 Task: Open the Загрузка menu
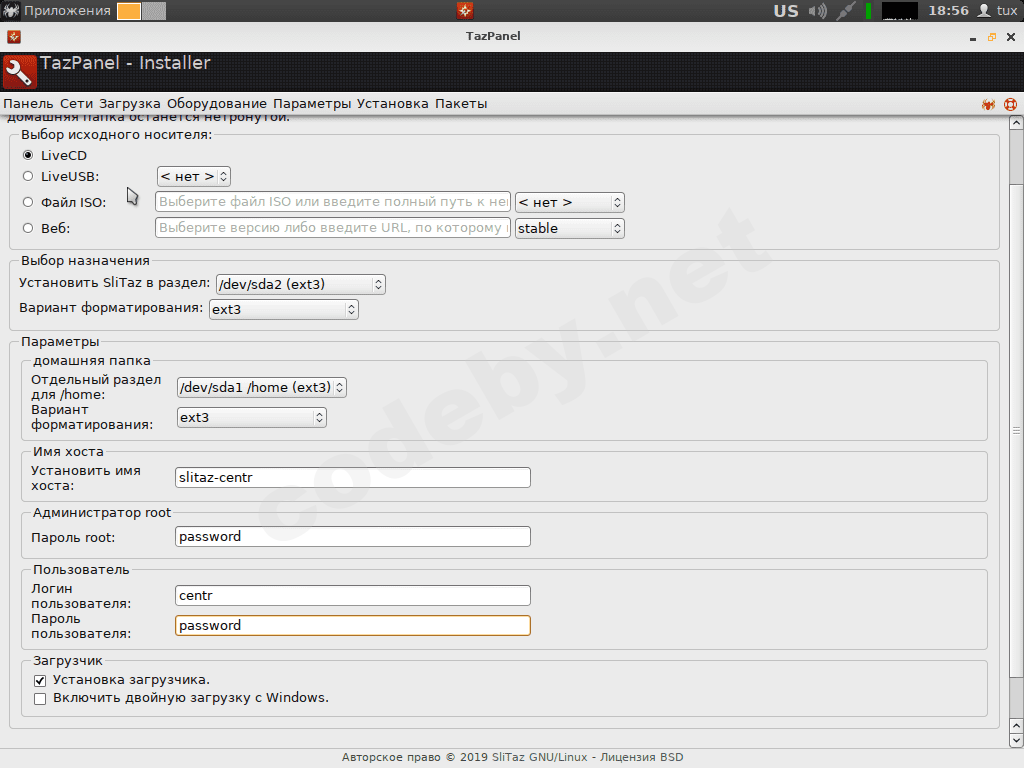click(129, 104)
